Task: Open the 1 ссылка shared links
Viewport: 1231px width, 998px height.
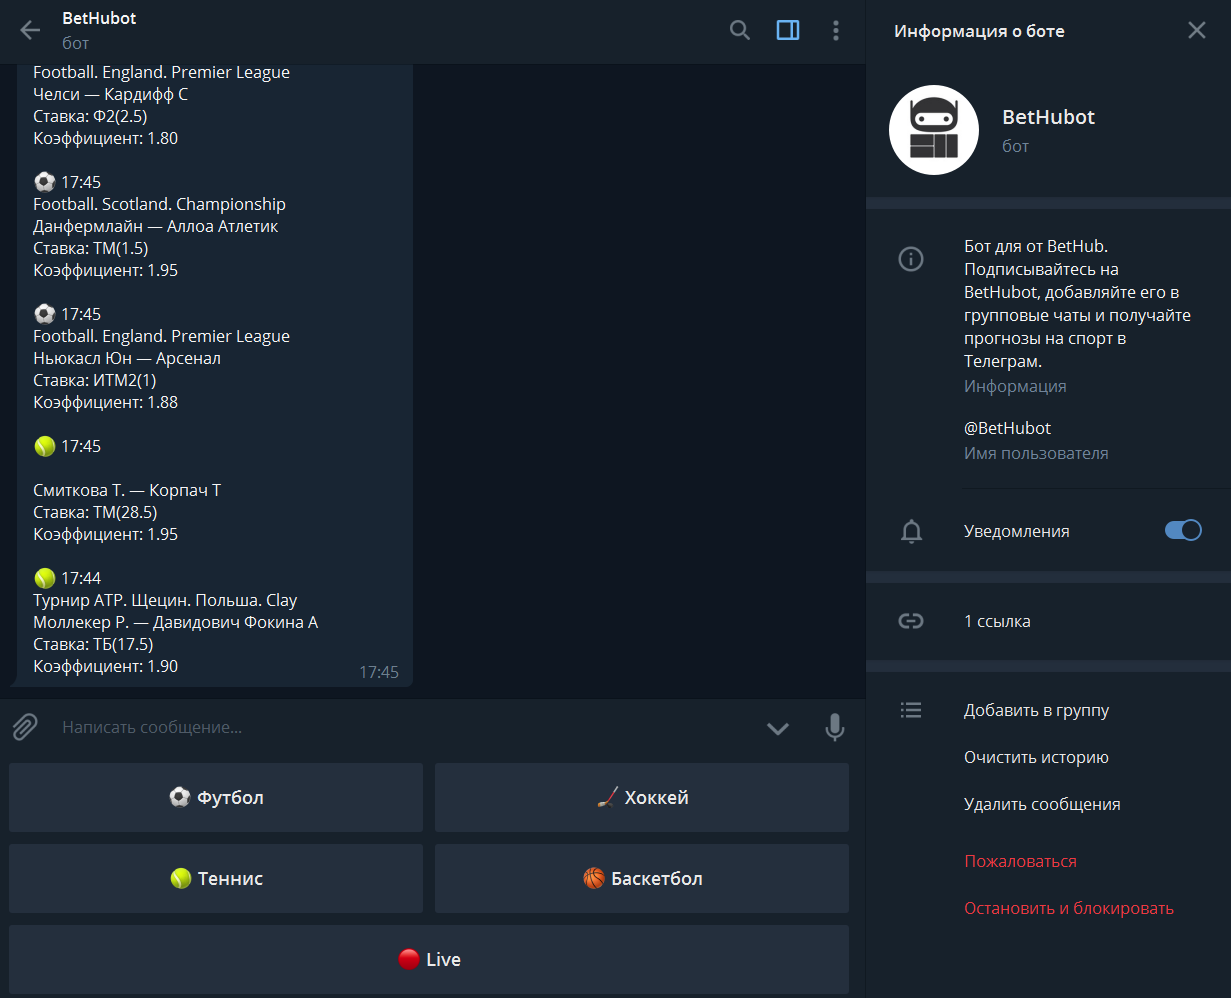Action: point(997,621)
